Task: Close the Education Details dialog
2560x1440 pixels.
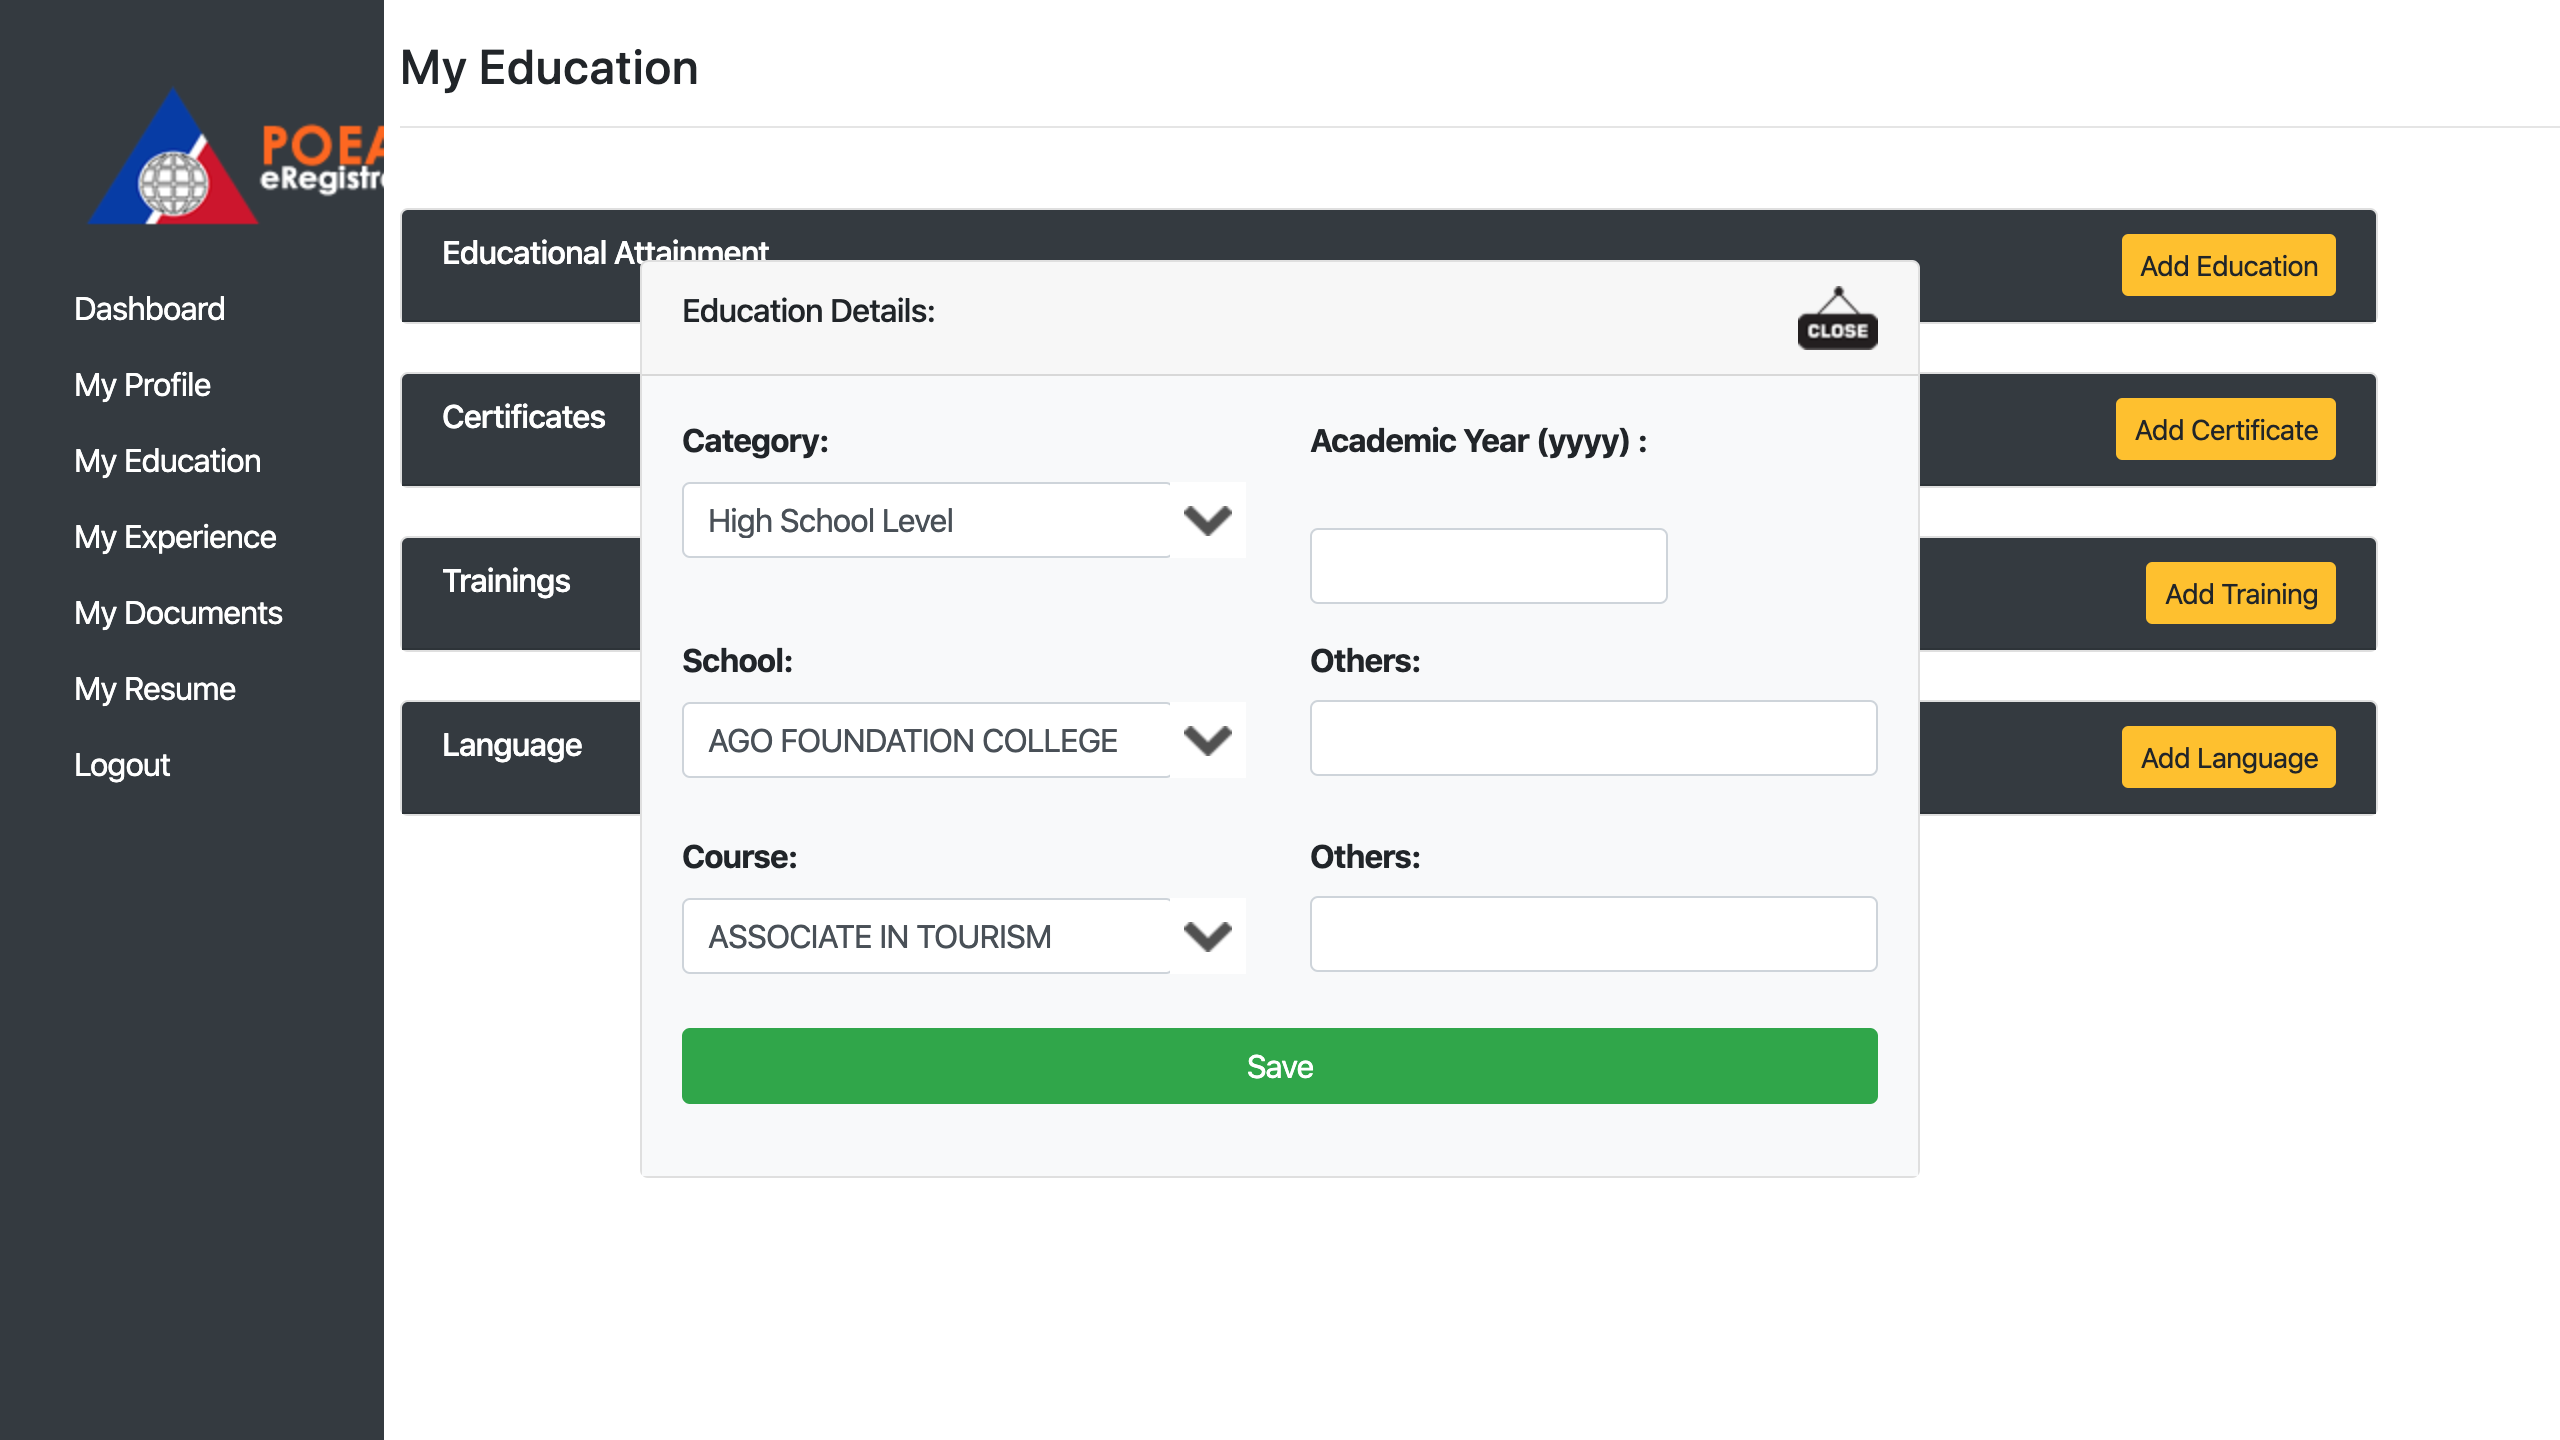Action: (x=1837, y=319)
